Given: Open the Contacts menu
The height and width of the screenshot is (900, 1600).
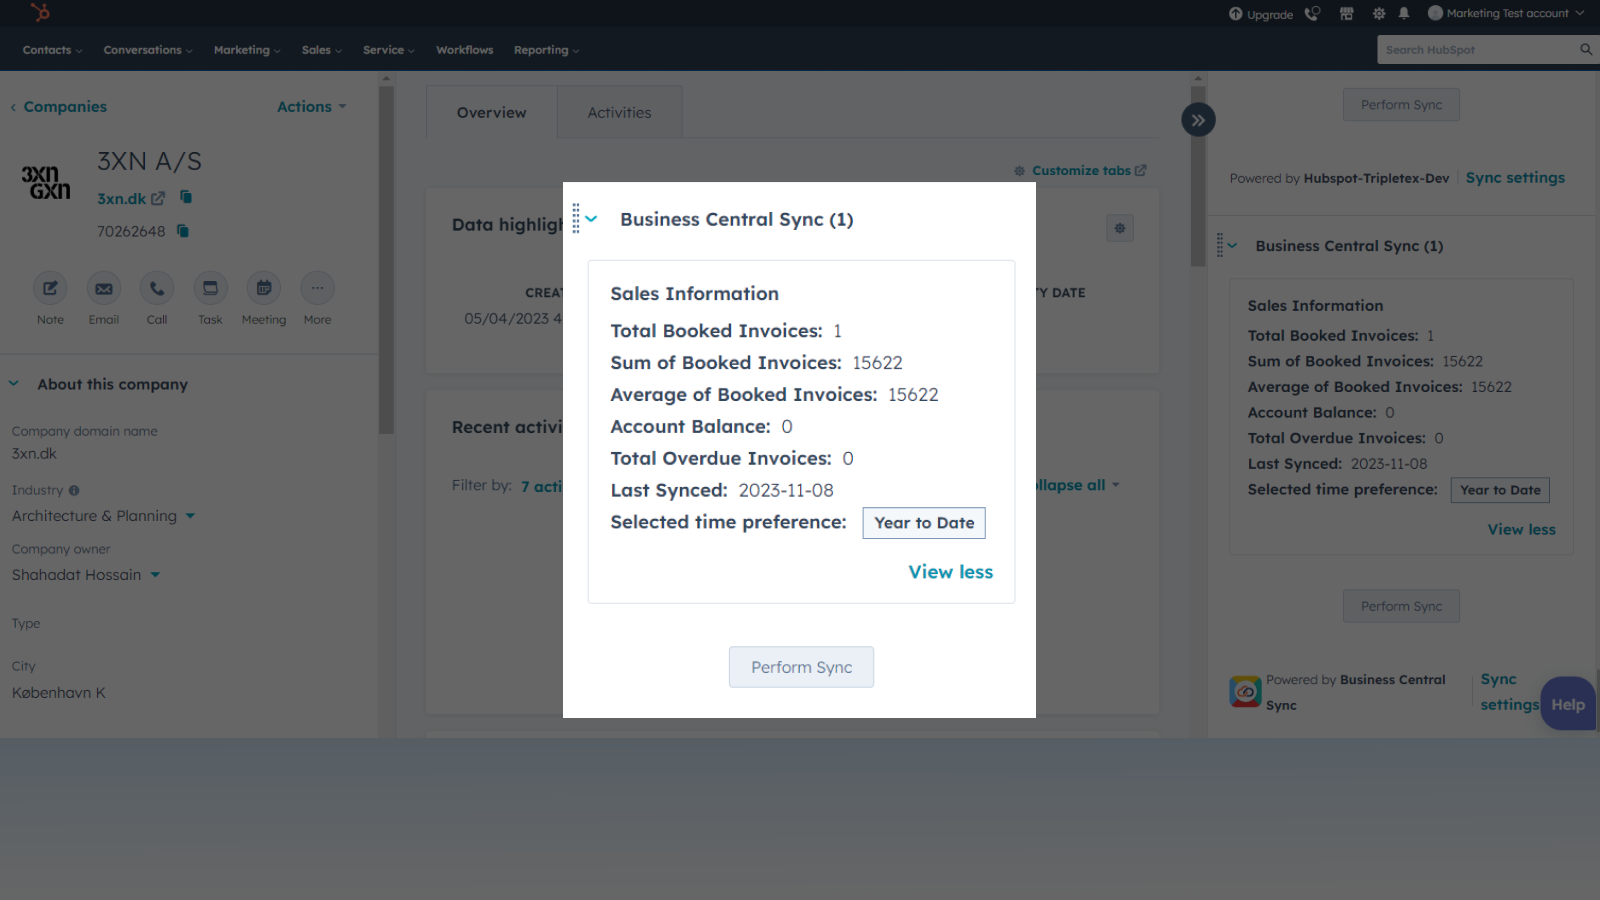Looking at the screenshot, I should pyautogui.click(x=46, y=49).
